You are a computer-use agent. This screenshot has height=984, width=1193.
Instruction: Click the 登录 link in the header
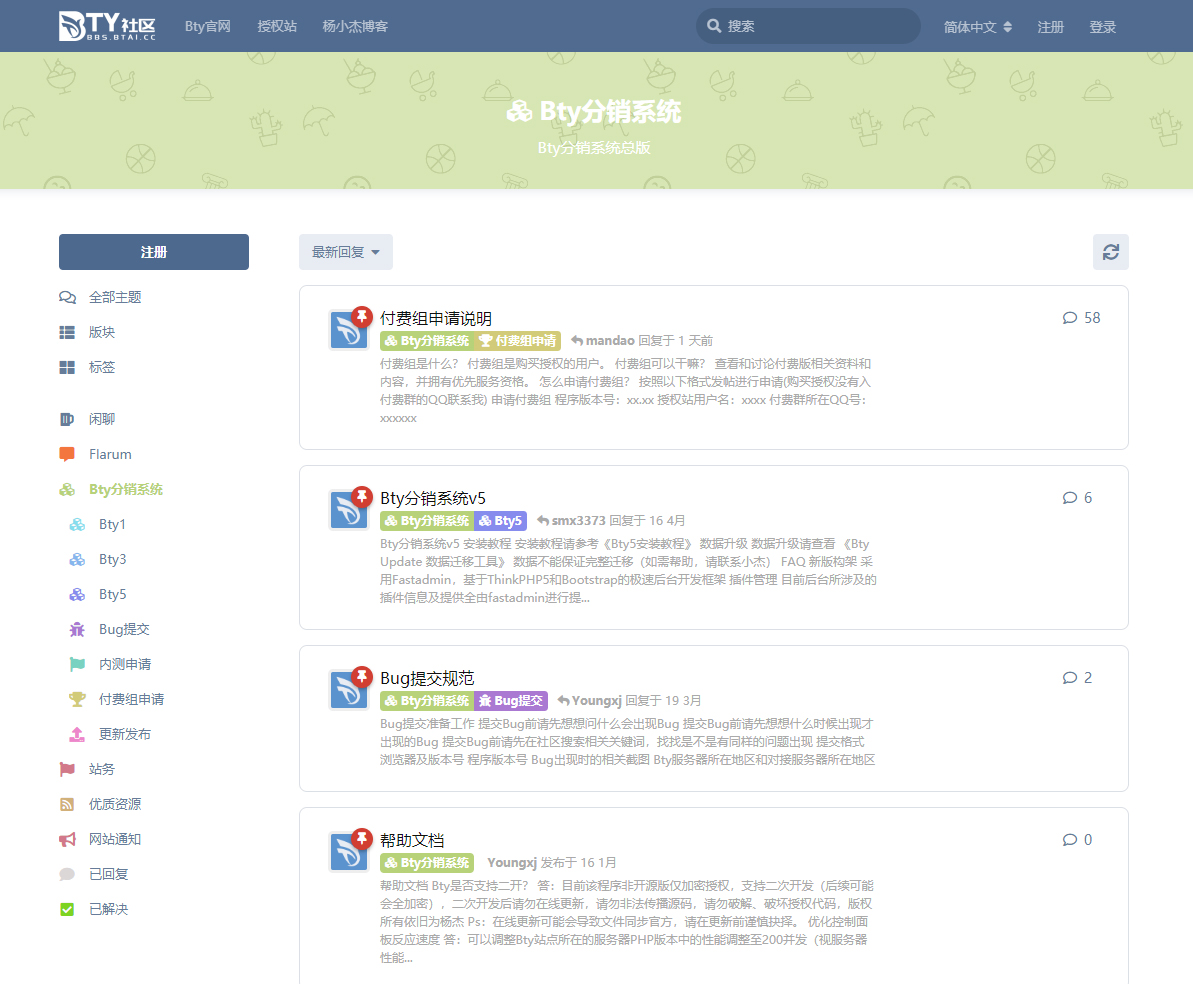[1102, 27]
